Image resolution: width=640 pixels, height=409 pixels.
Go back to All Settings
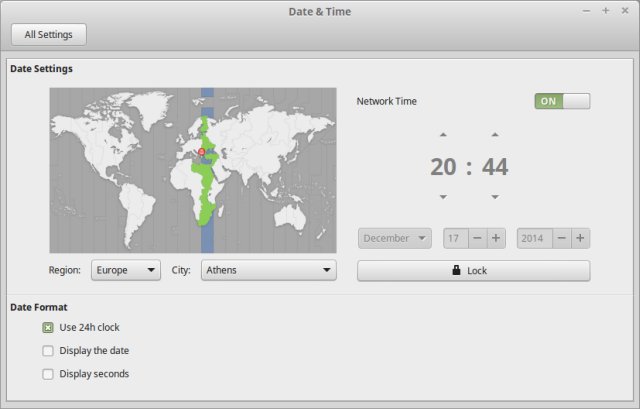tap(49, 35)
